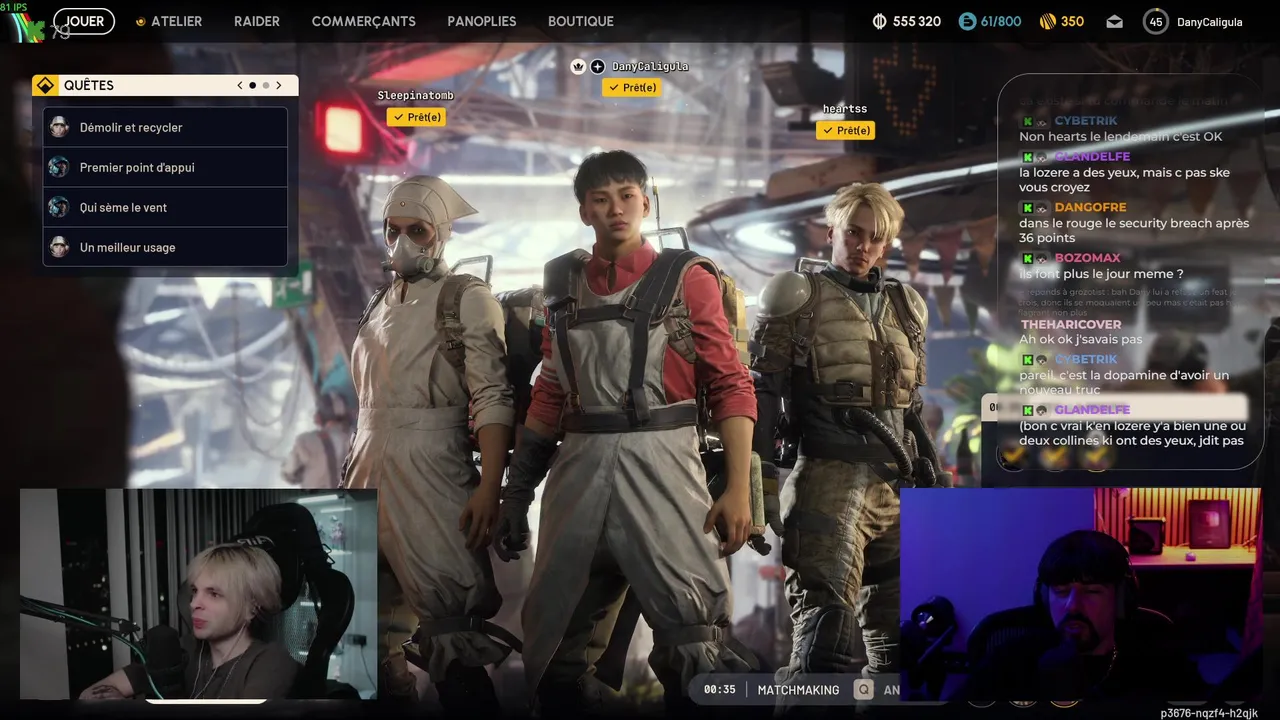Image resolution: width=1280 pixels, height=720 pixels.
Task: Click the message 'ils font plus le jour meme ?'
Action: [x=1101, y=274]
